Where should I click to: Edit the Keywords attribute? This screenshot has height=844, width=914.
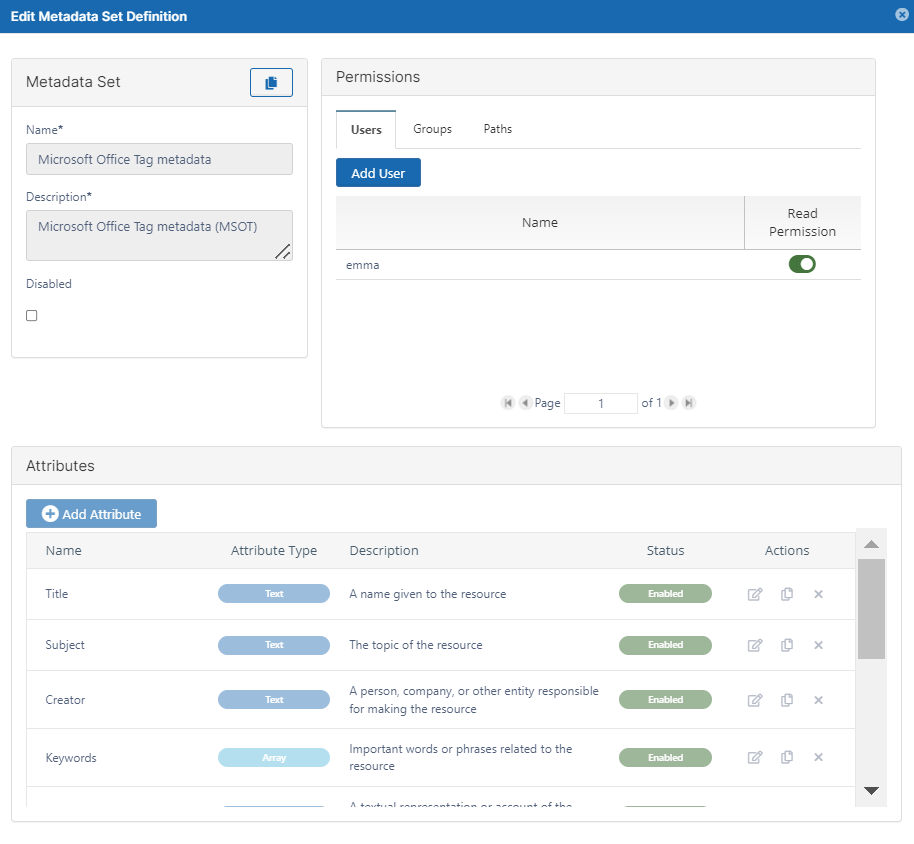[x=755, y=758]
